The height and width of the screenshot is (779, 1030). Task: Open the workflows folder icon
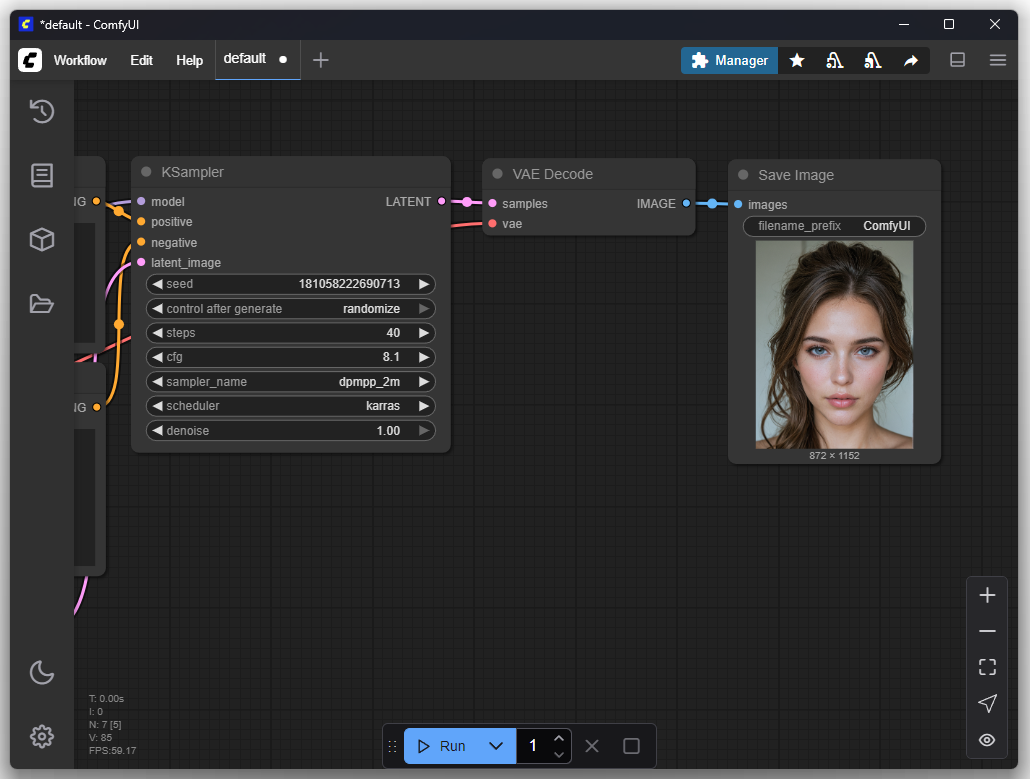pos(41,304)
